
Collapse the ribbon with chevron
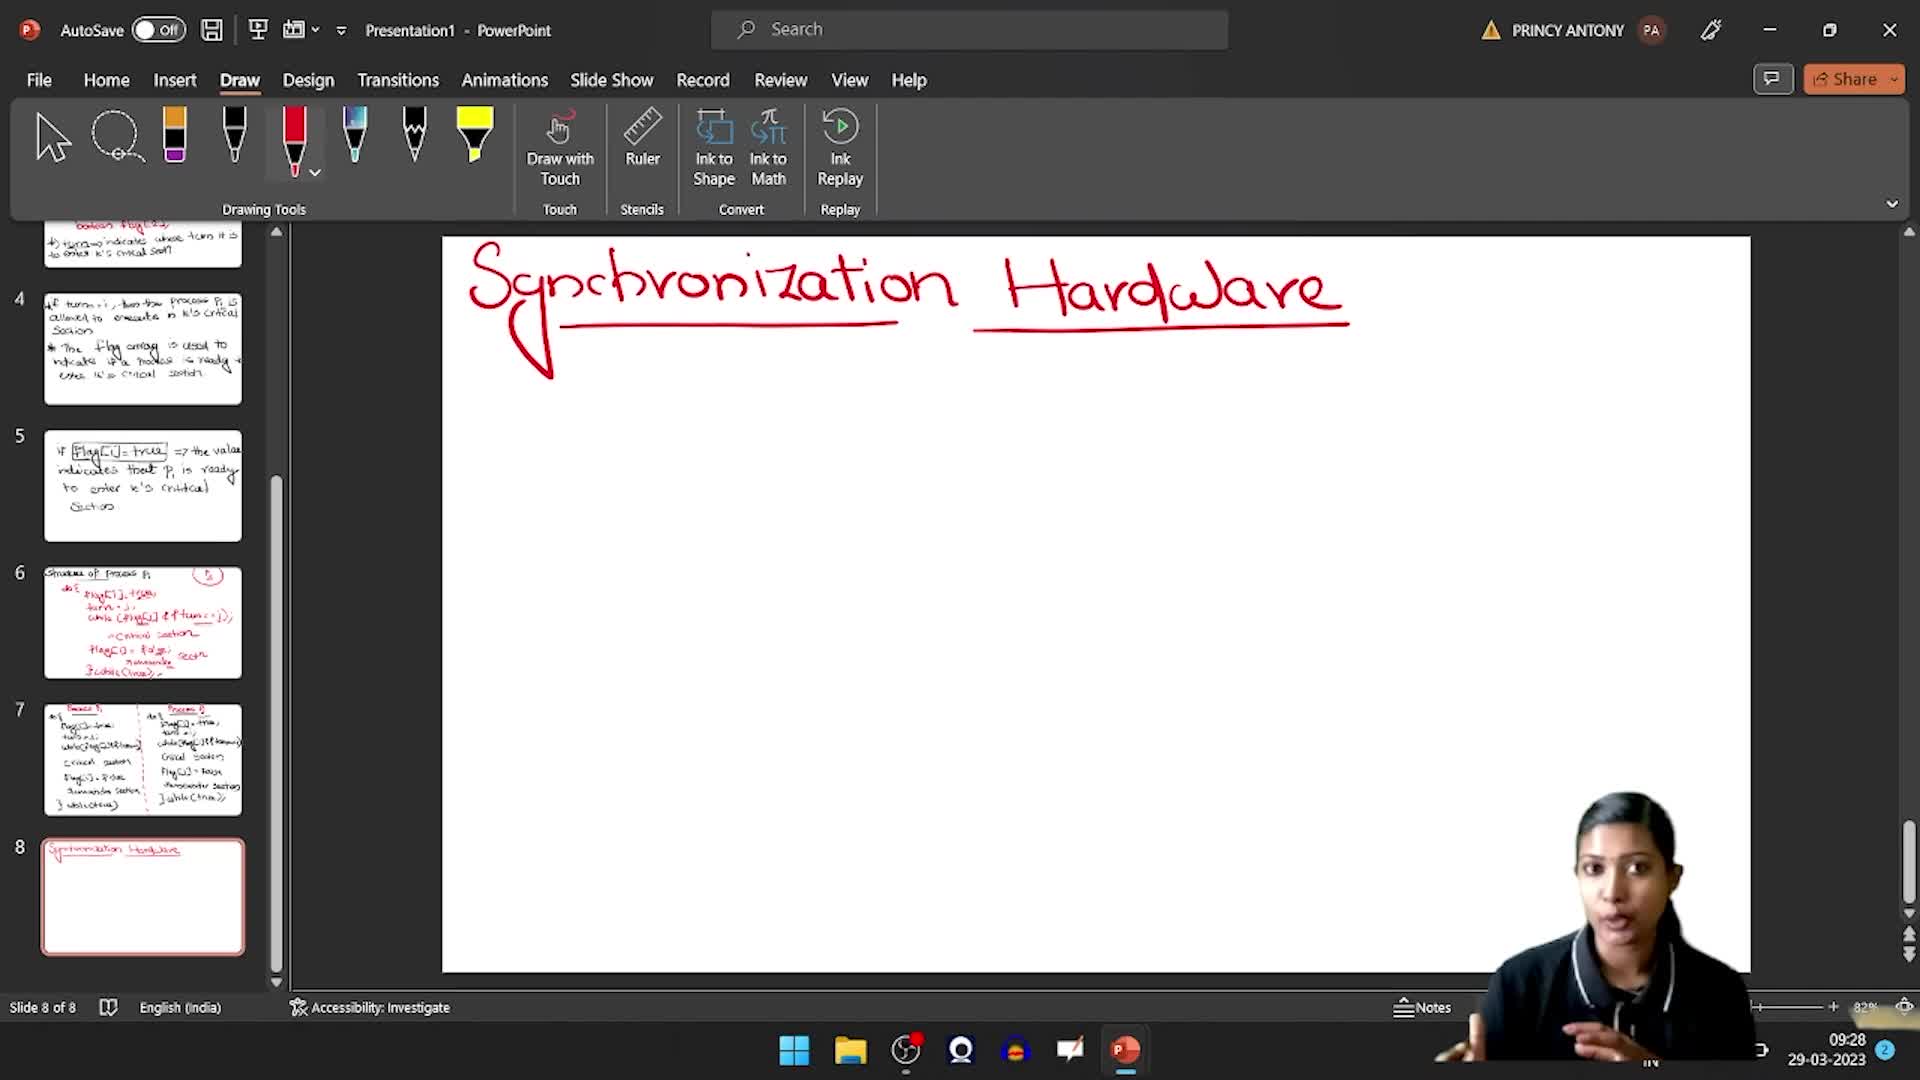click(x=1892, y=204)
